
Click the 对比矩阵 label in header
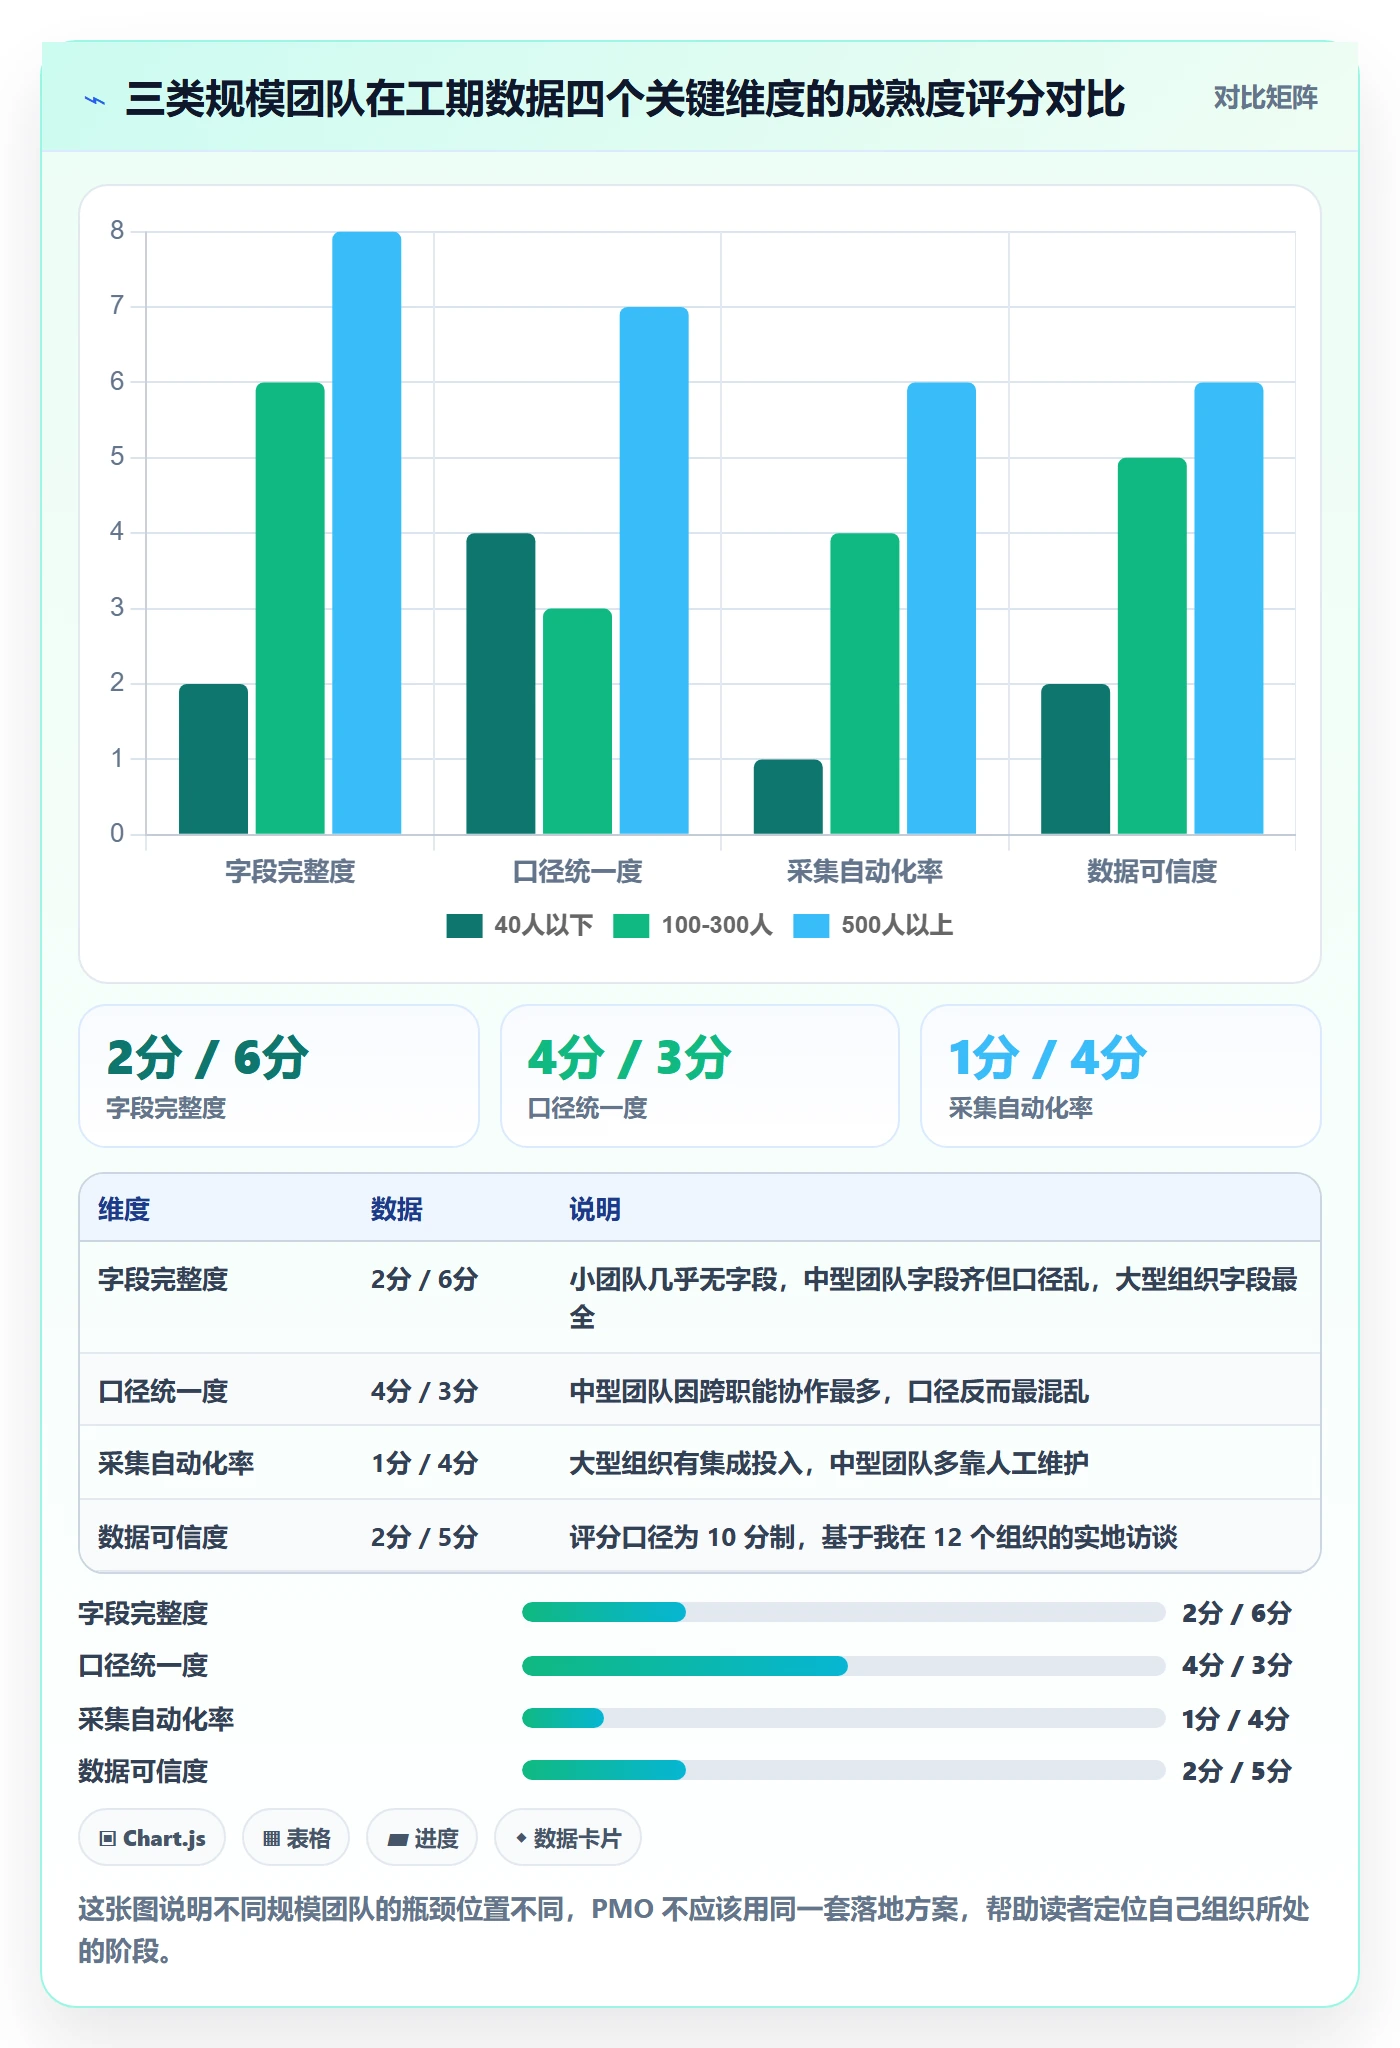pos(1265,98)
